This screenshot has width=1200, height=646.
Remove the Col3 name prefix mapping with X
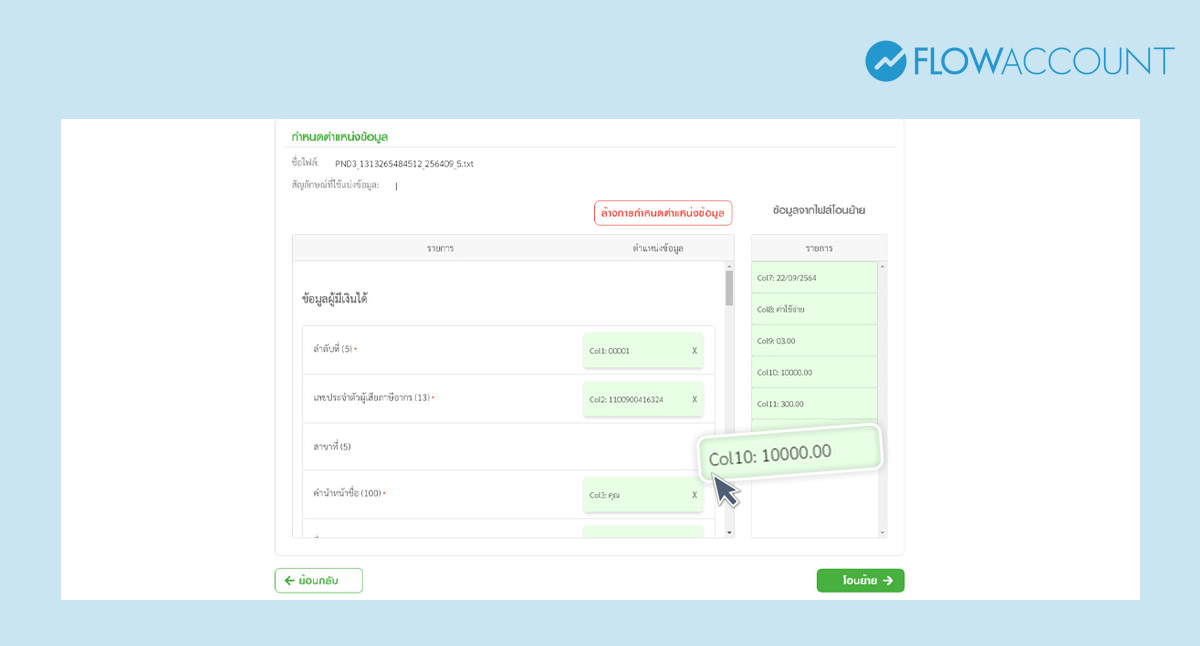(694, 495)
